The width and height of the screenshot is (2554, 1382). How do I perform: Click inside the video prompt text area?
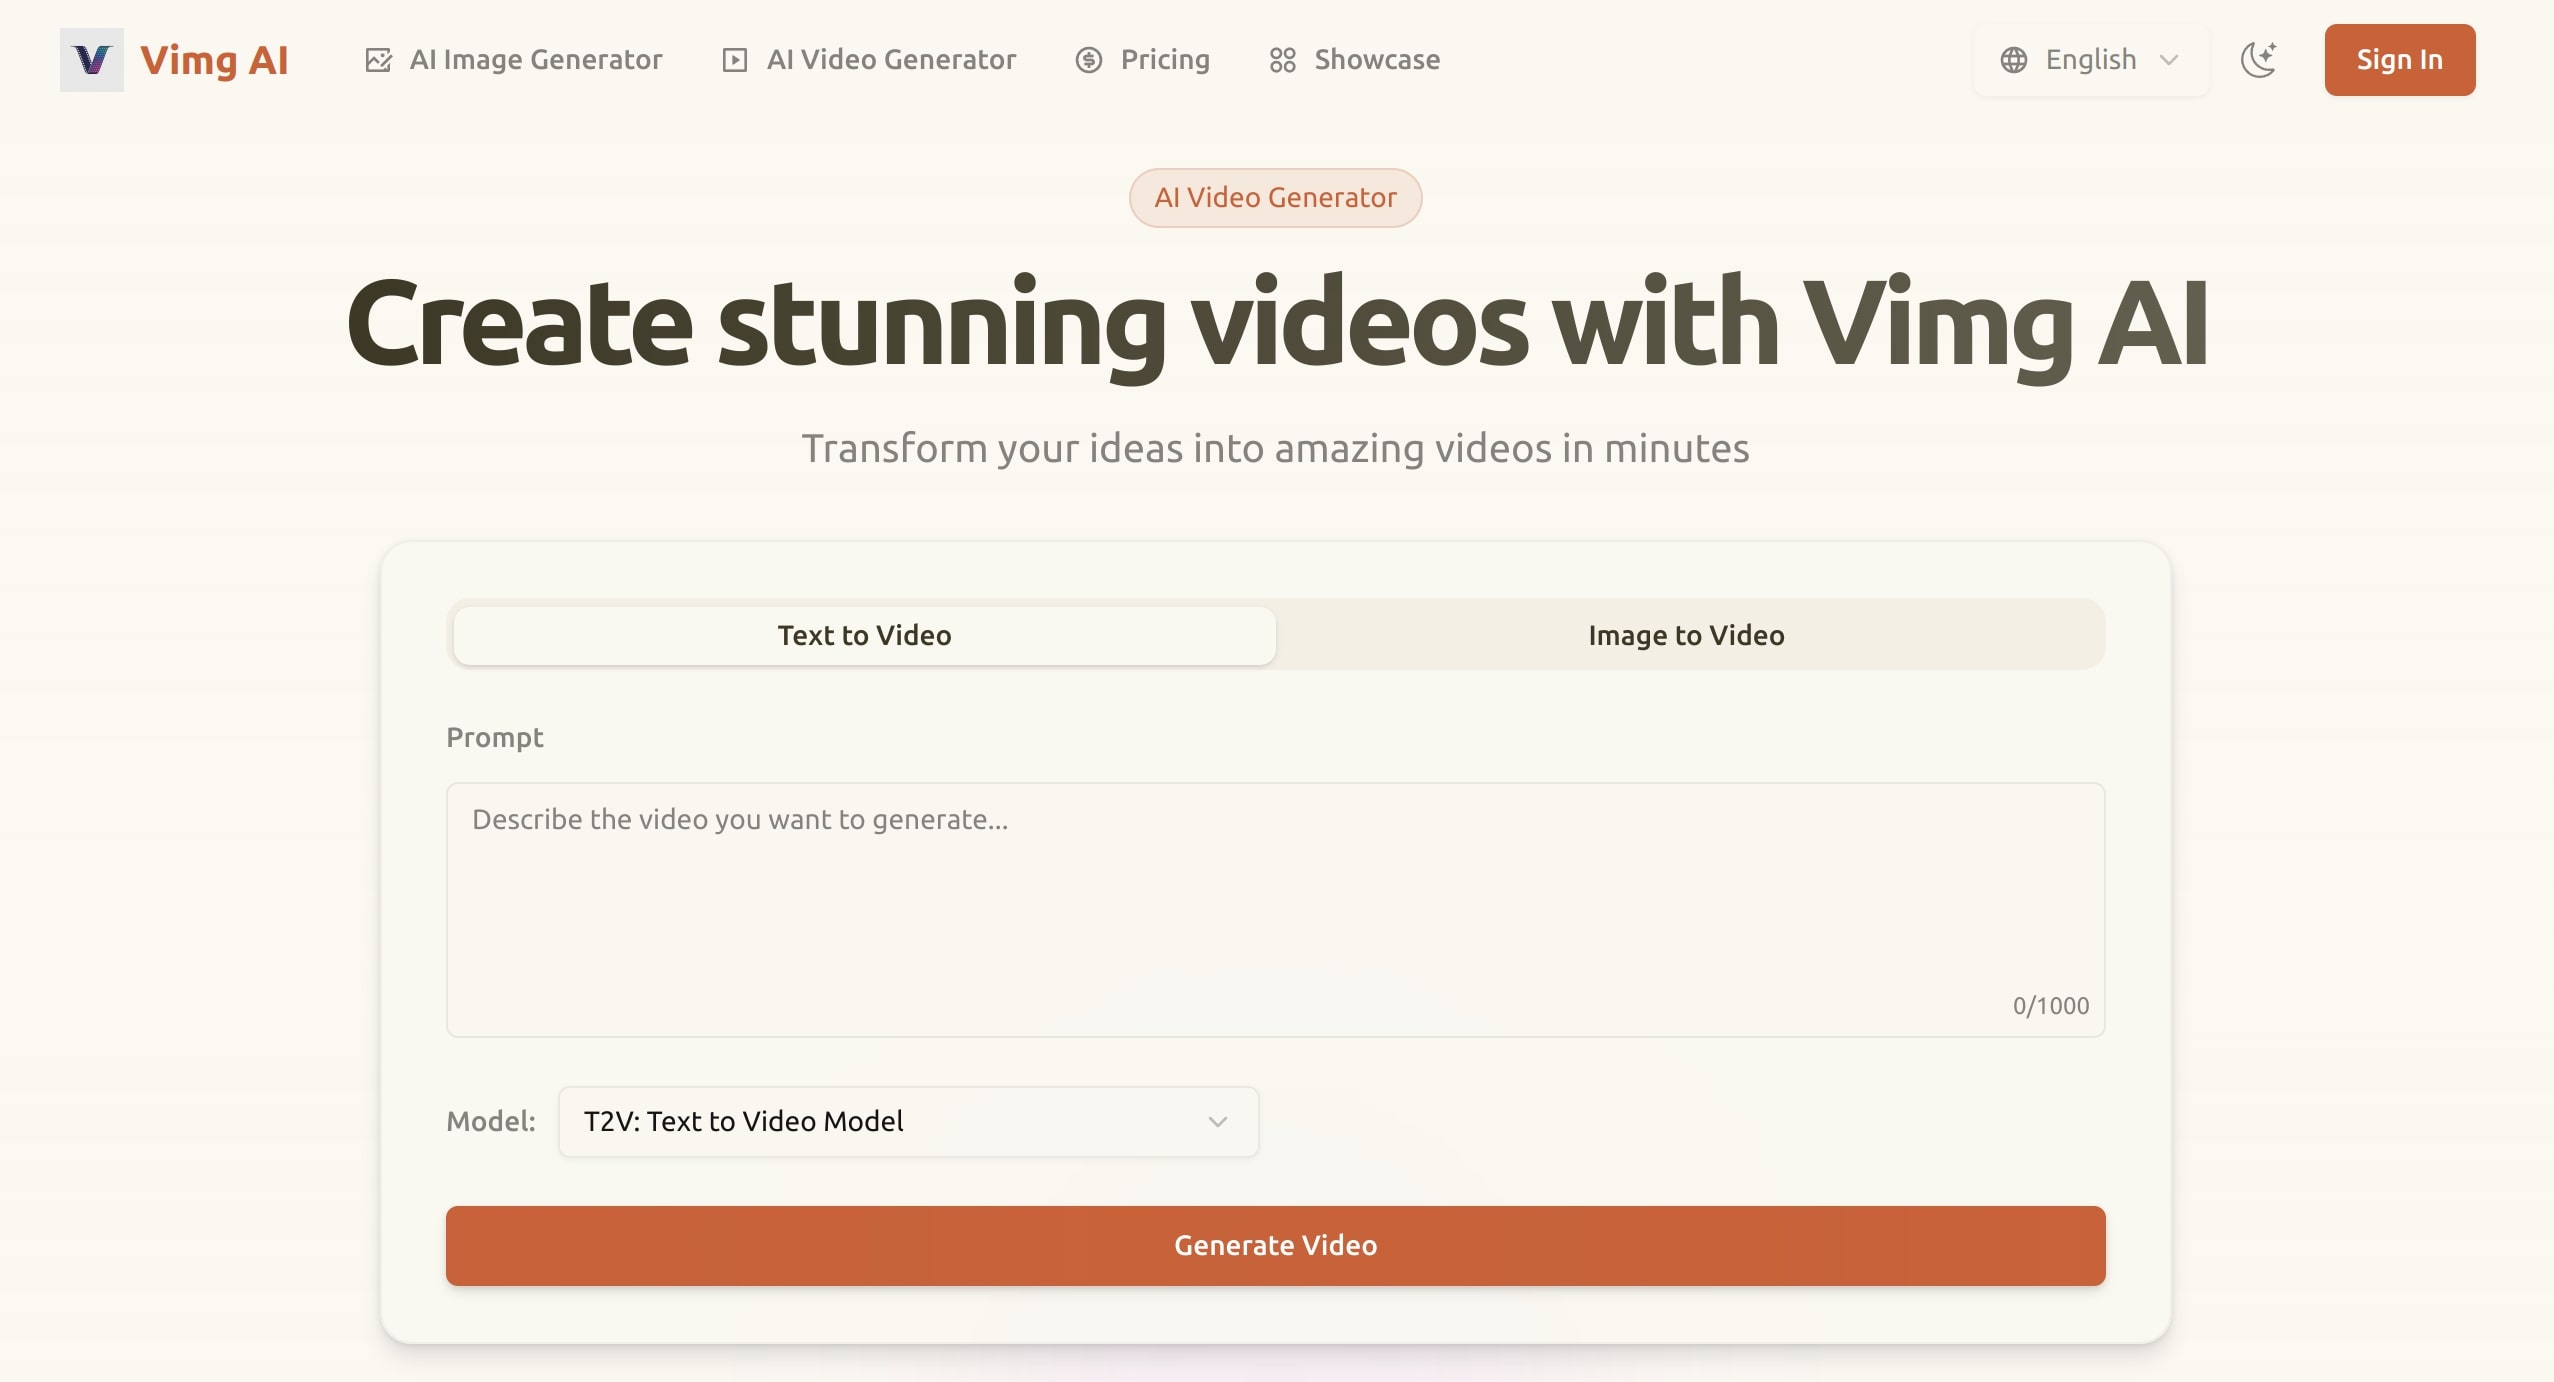click(1275, 900)
